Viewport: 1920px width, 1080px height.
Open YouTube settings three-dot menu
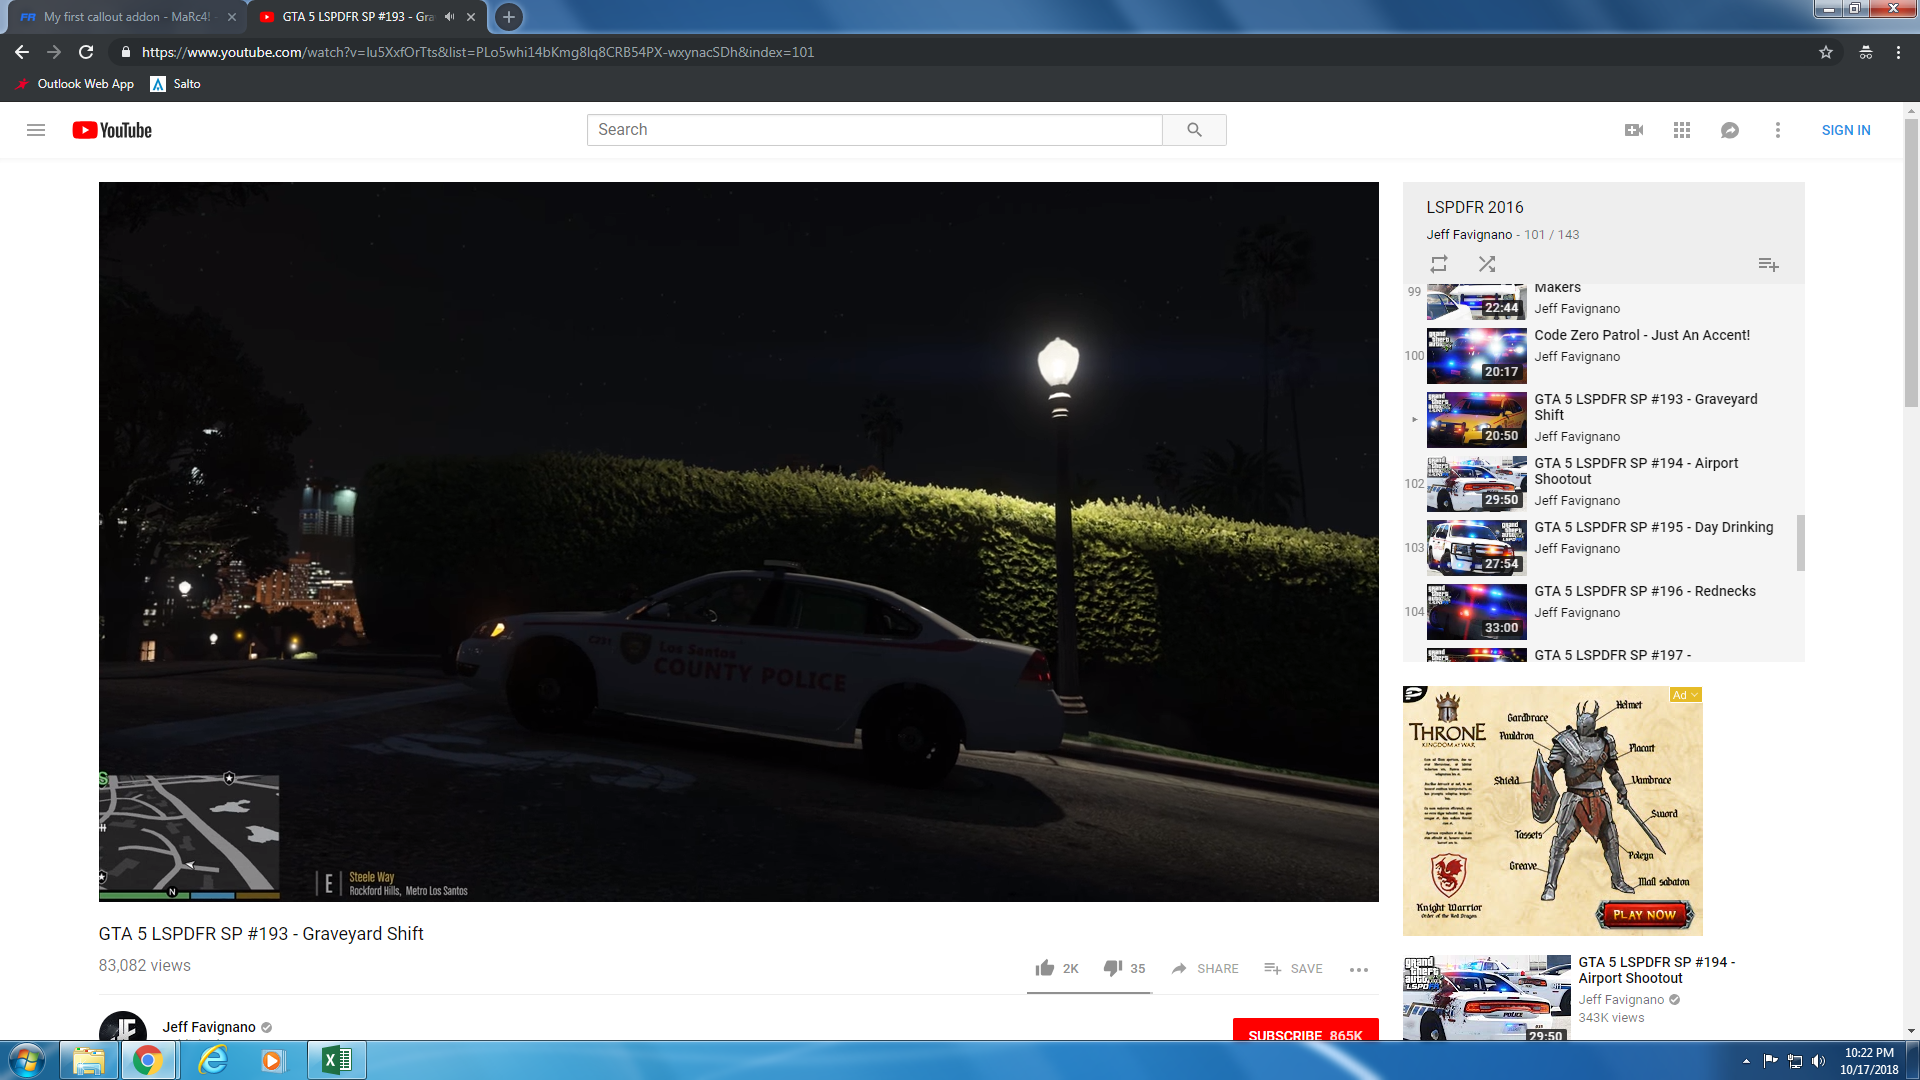click(x=1778, y=130)
